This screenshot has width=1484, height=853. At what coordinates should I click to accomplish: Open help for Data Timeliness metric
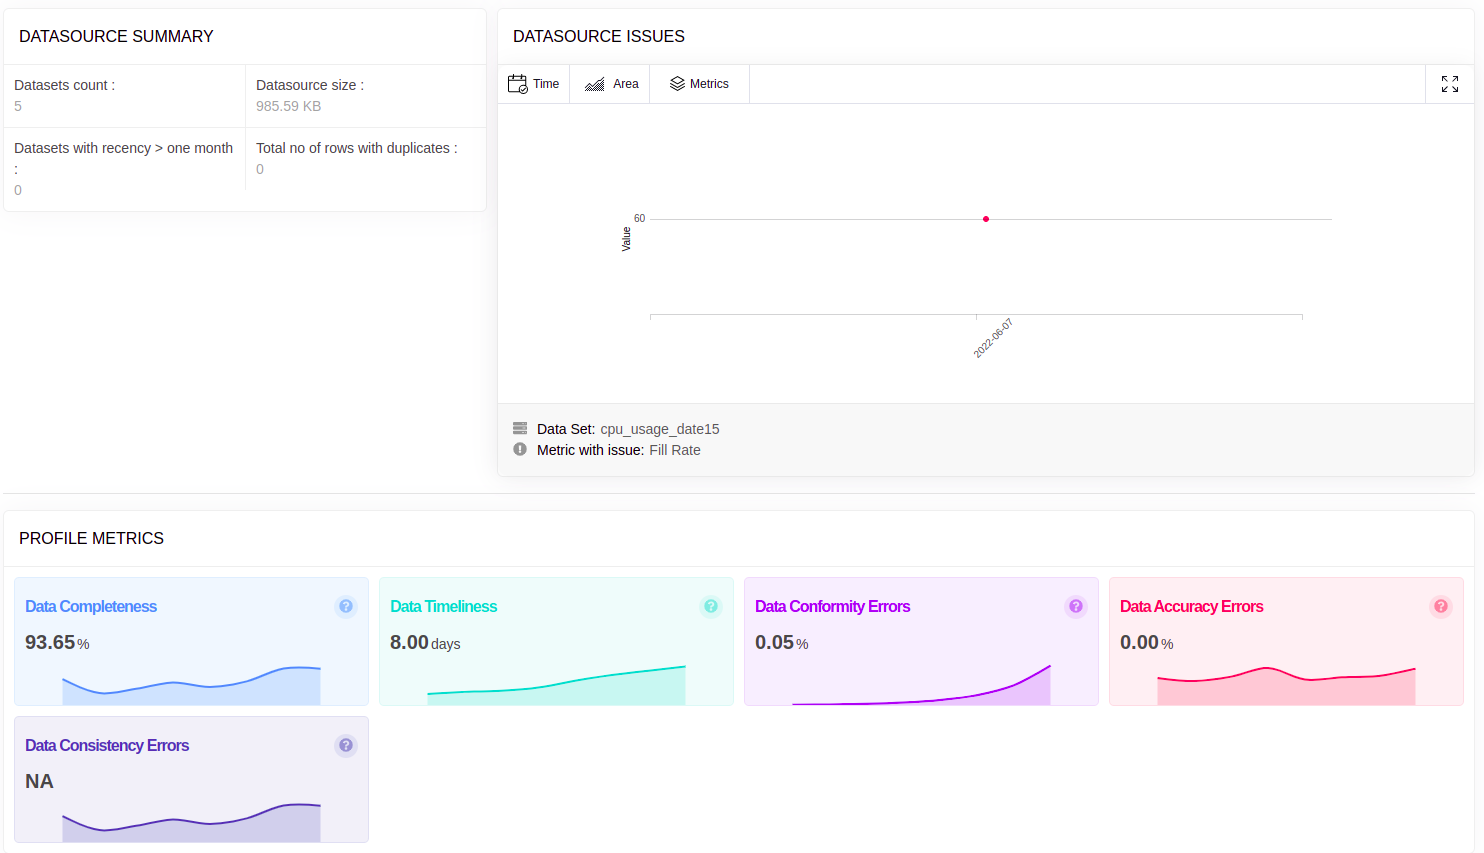tap(711, 606)
